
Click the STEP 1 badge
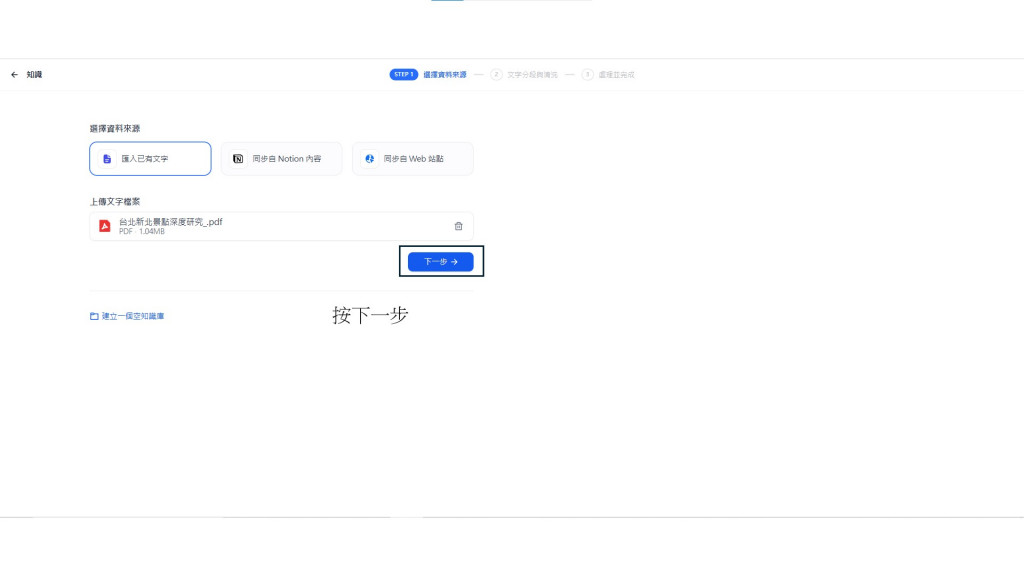click(404, 74)
